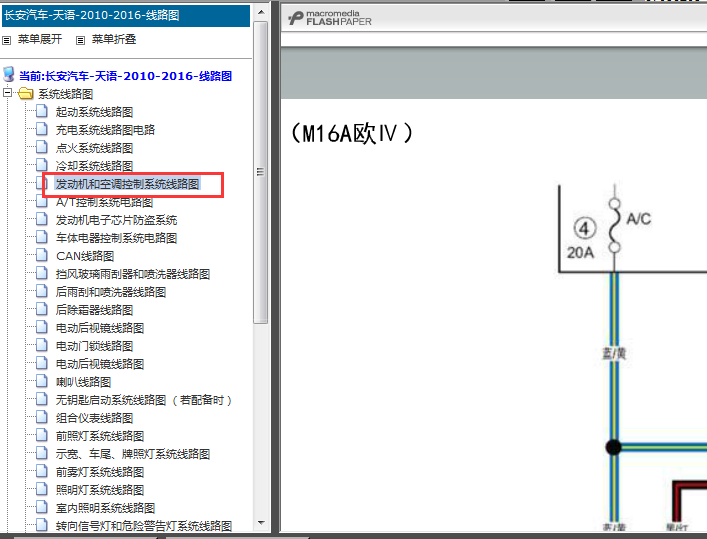Image resolution: width=707 pixels, height=539 pixels.
Task: Collapse the 系统线路图 folder node
Action: pyautogui.click(x=7, y=92)
